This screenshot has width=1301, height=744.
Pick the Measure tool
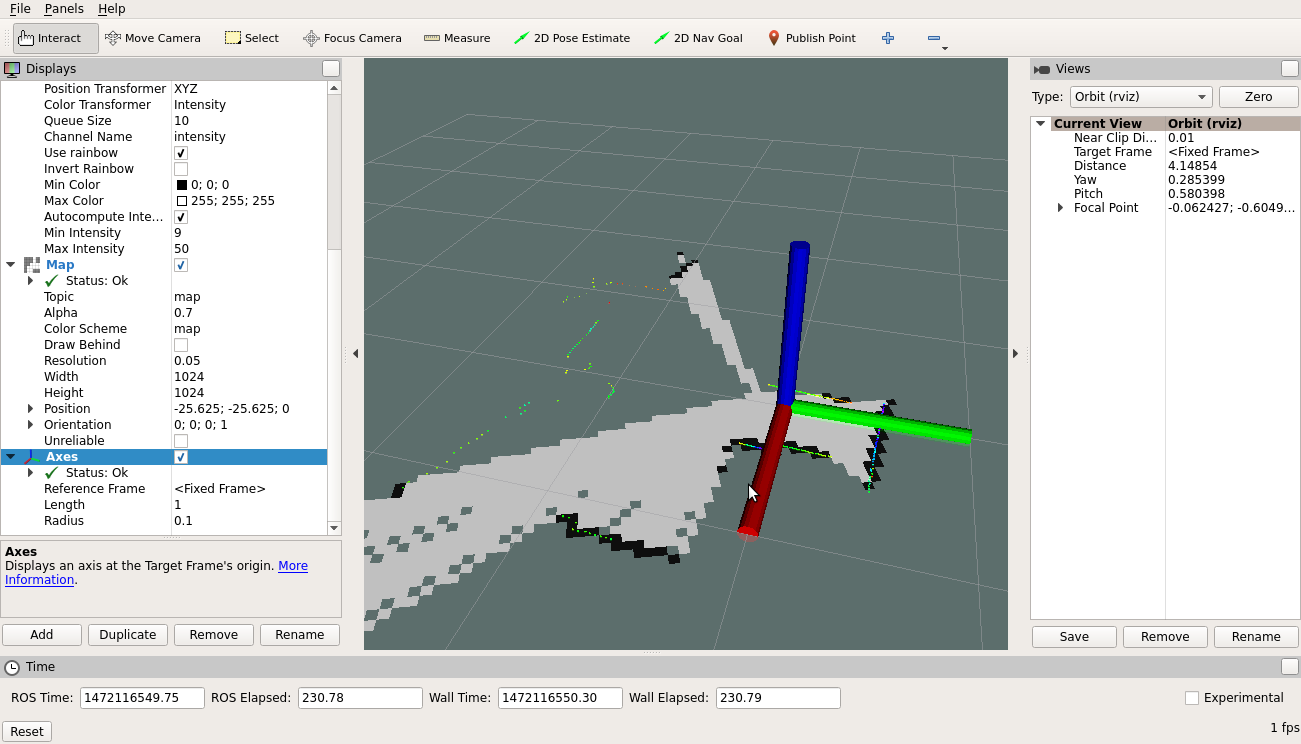[x=457, y=38]
